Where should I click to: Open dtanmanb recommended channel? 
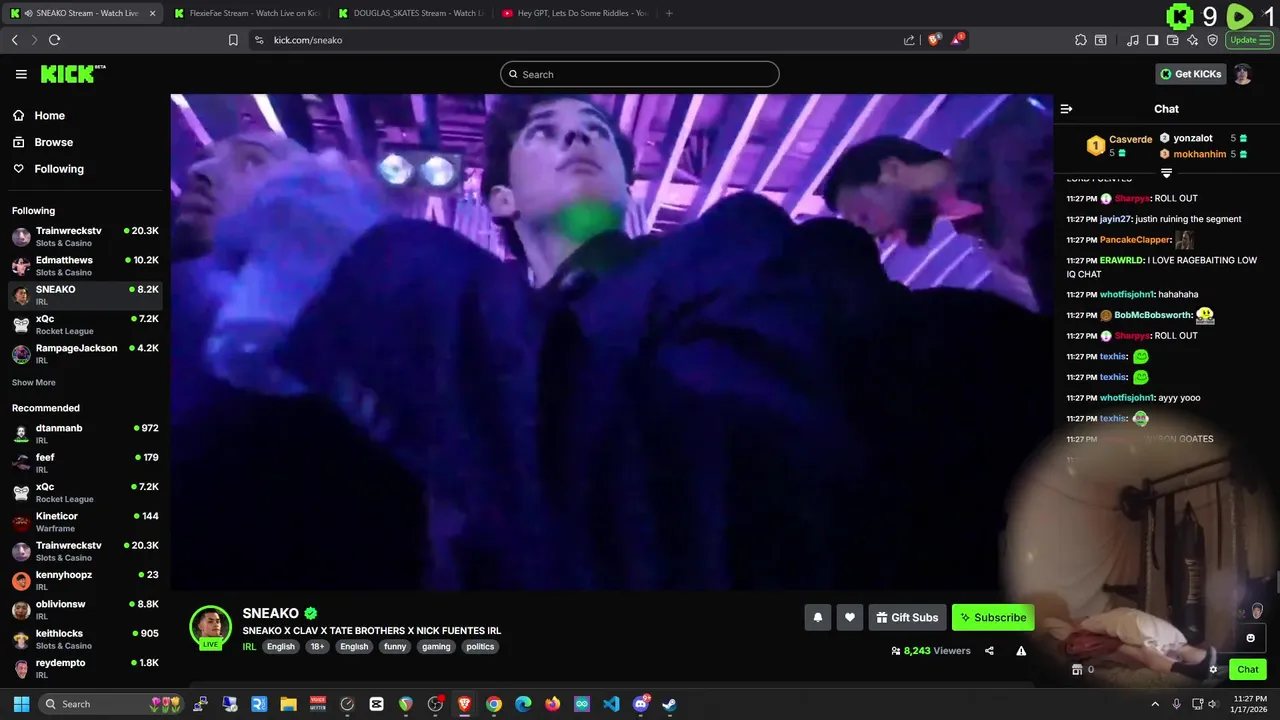point(85,433)
